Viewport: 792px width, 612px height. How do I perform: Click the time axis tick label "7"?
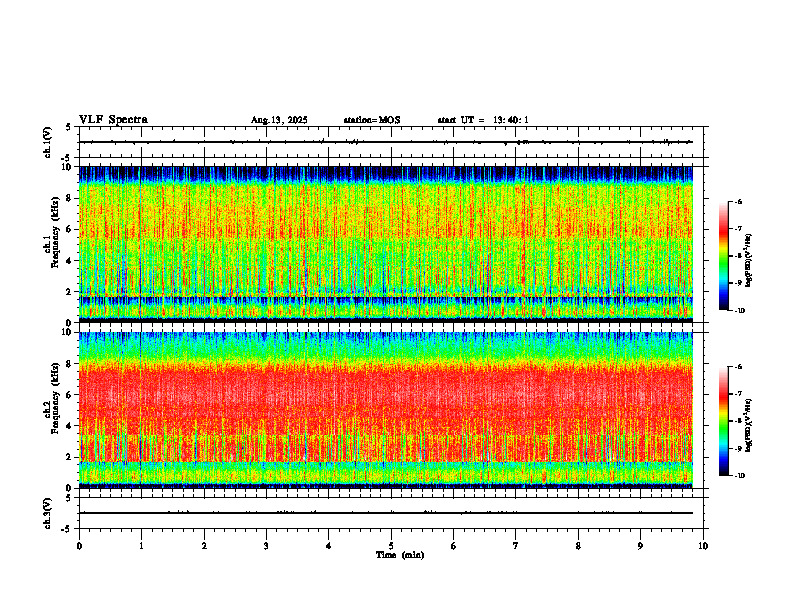pyautogui.click(x=516, y=546)
